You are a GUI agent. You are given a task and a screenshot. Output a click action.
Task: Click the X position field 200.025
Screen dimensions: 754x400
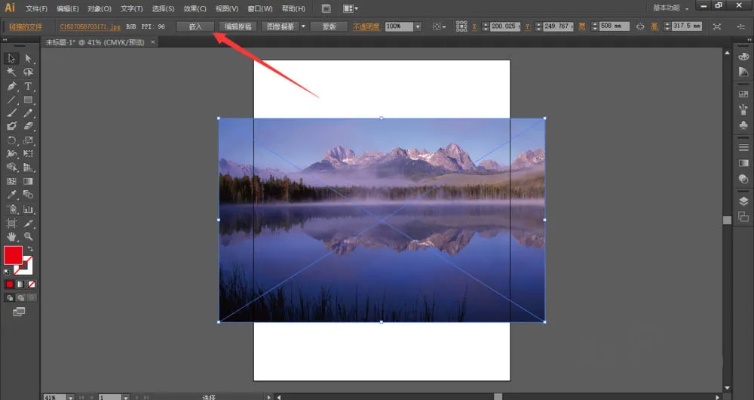pos(505,26)
